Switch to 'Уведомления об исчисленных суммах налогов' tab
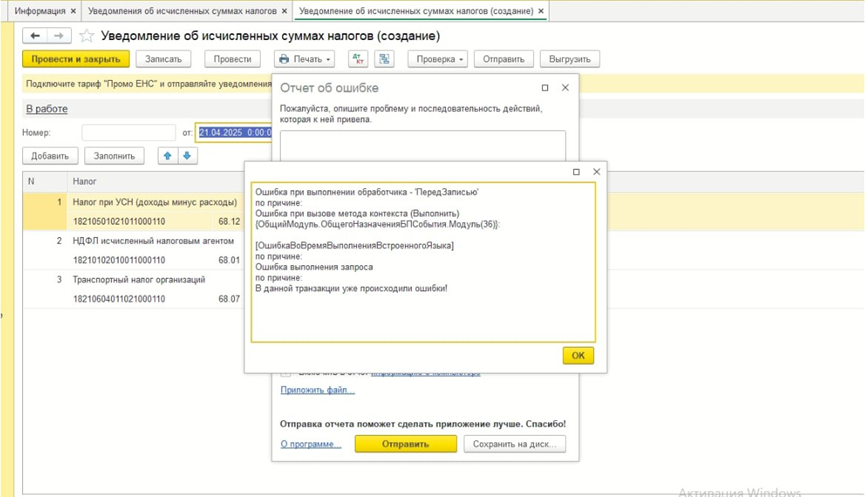Screen dimensions: 865x497 pyautogui.click(x=182, y=11)
